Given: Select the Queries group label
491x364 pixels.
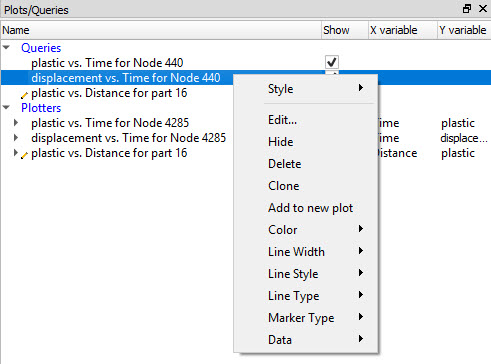Looking at the screenshot, I should click(41, 48).
